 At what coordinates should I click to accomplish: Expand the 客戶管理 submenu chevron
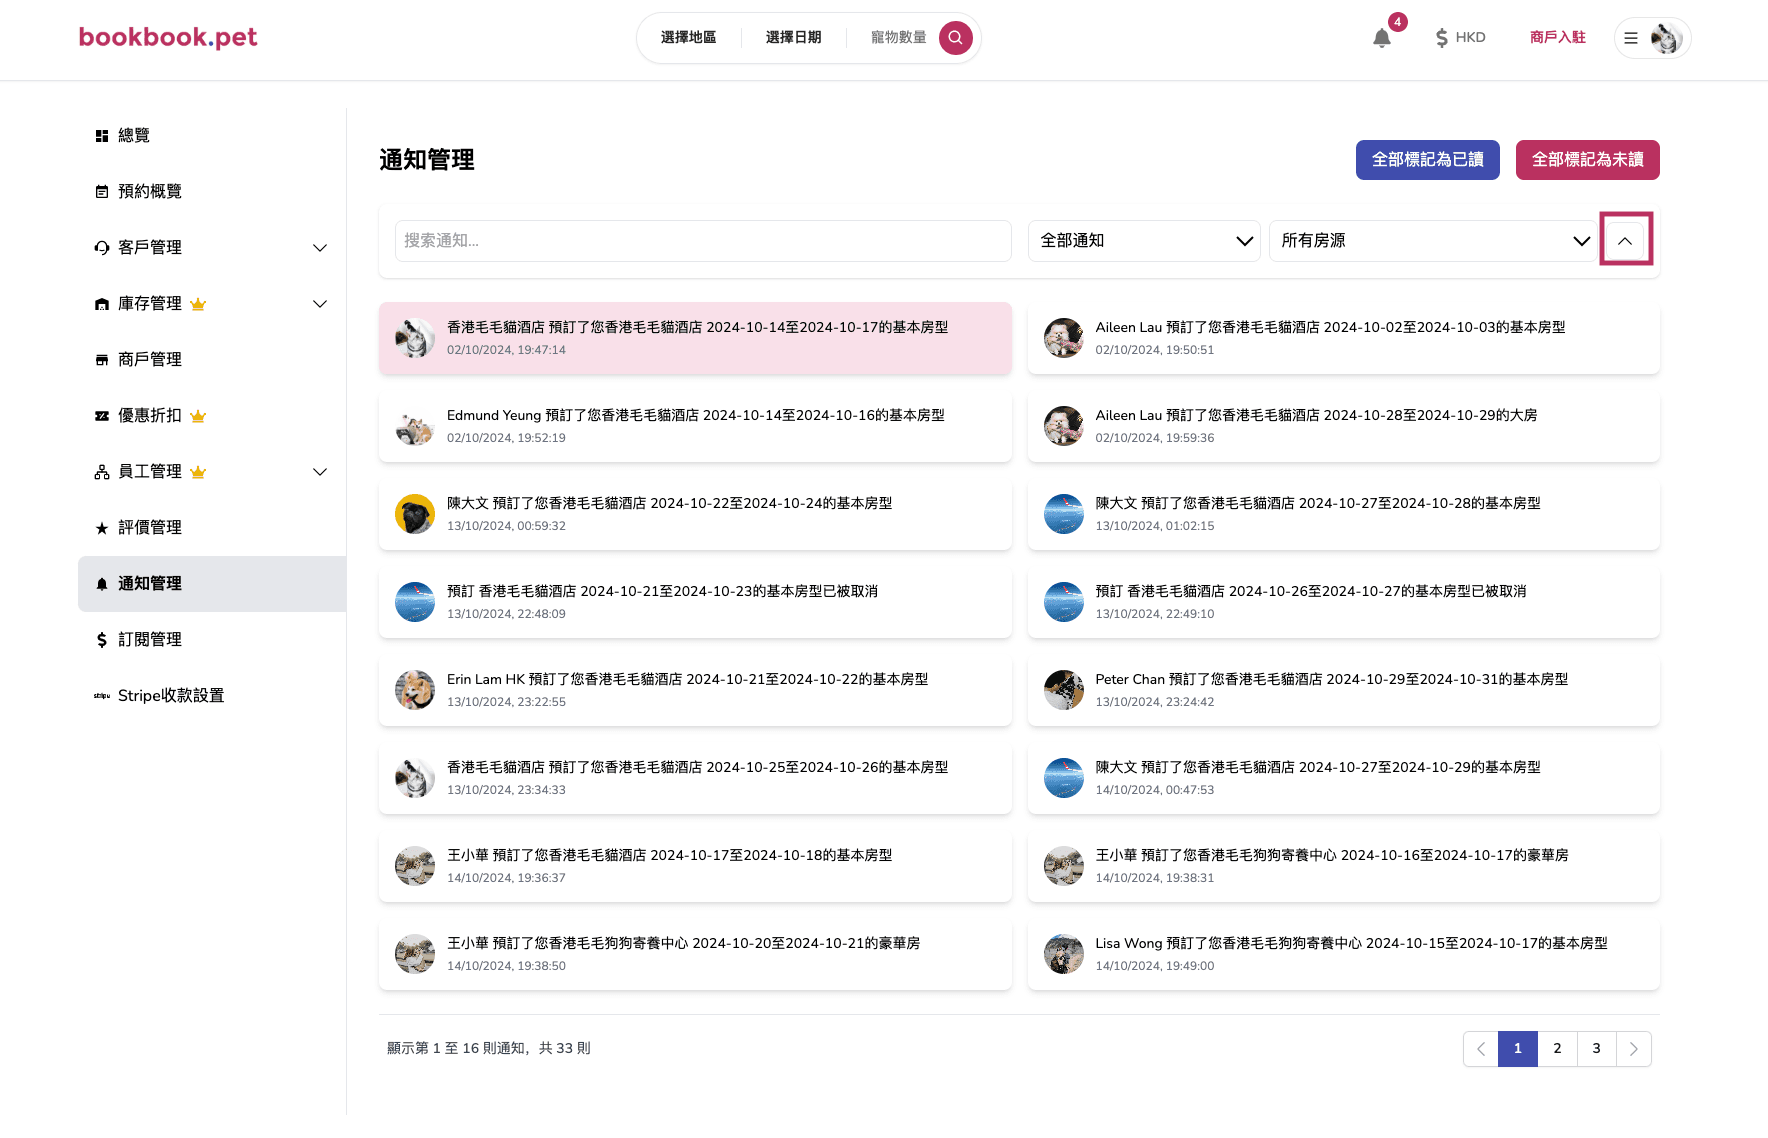point(320,248)
